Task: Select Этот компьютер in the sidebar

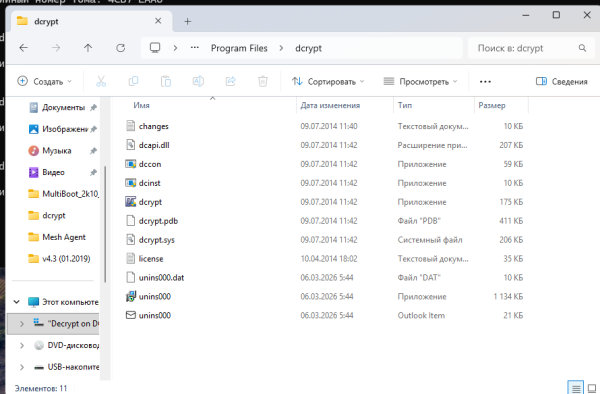Action: click(x=63, y=302)
